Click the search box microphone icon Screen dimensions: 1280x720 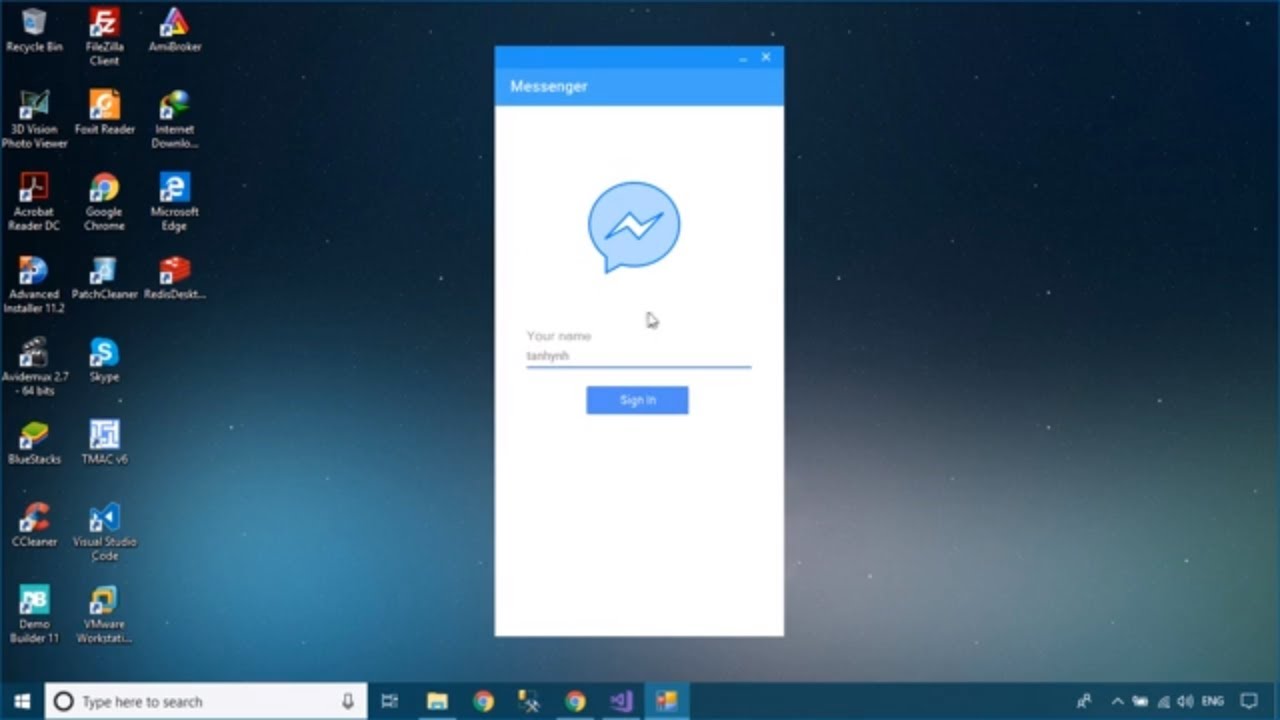(348, 701)
